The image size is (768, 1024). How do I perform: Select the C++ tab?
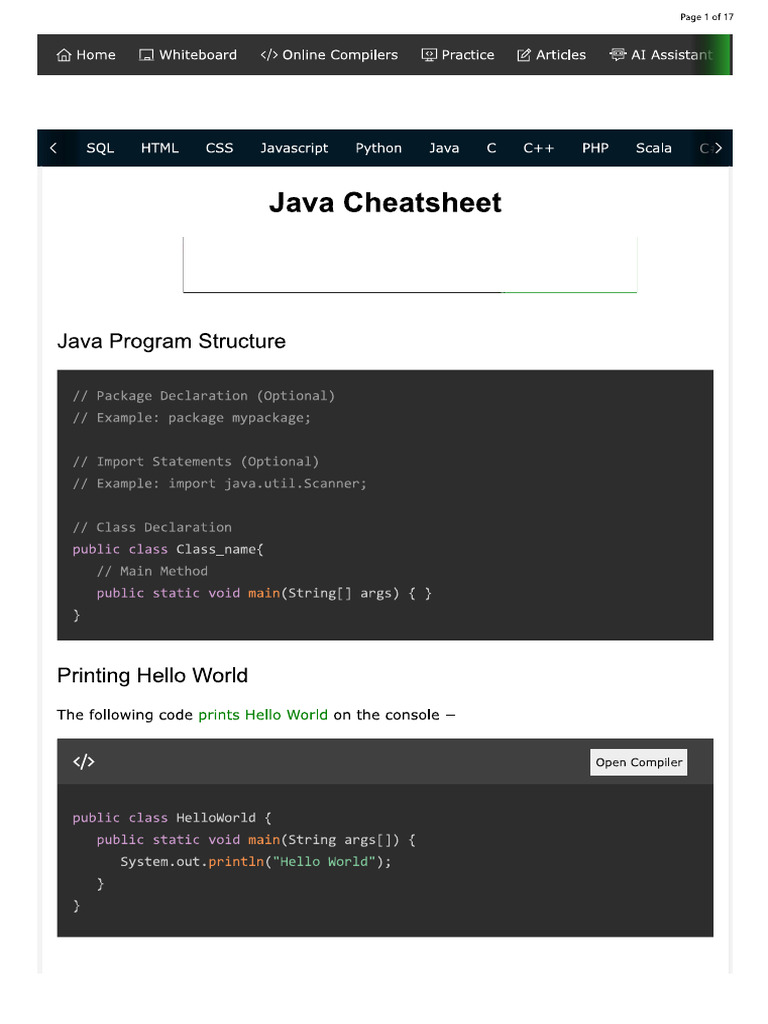[x=539, y=148]
